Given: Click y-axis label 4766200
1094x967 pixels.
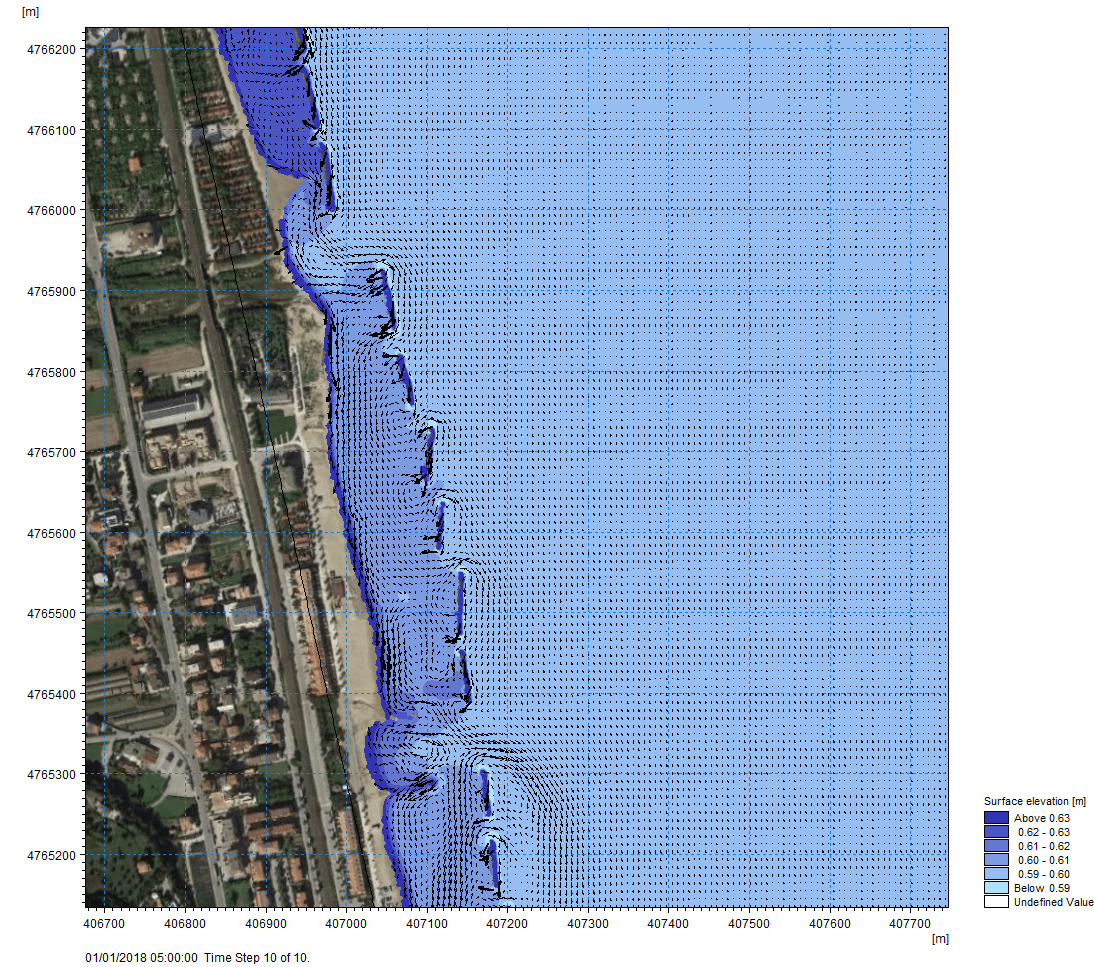Looking at the screenshot, I should tap(51, 50).
